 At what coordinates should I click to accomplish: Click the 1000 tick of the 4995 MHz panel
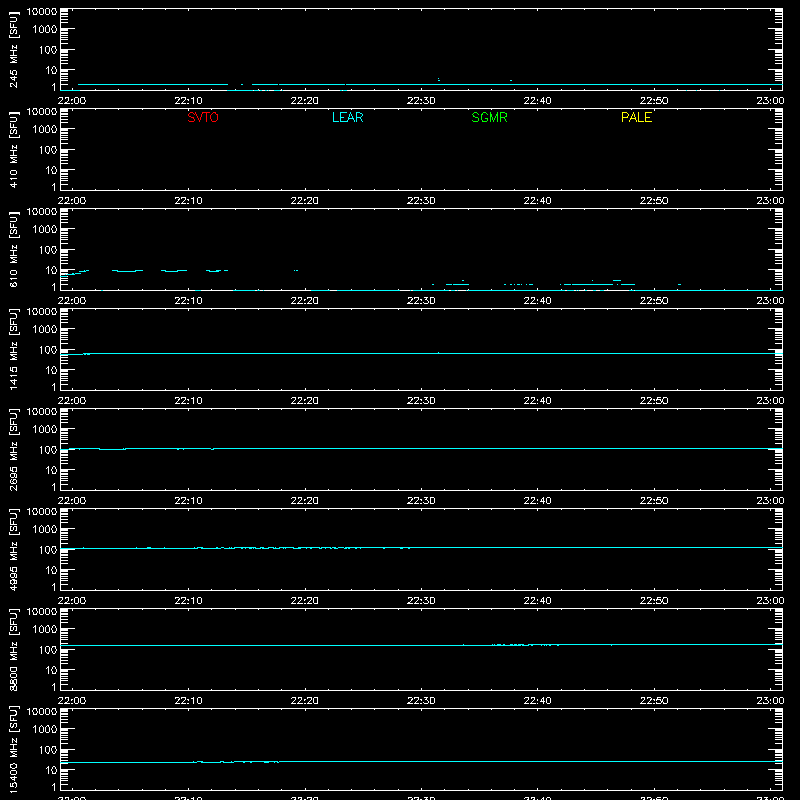(x=45, y=530)
